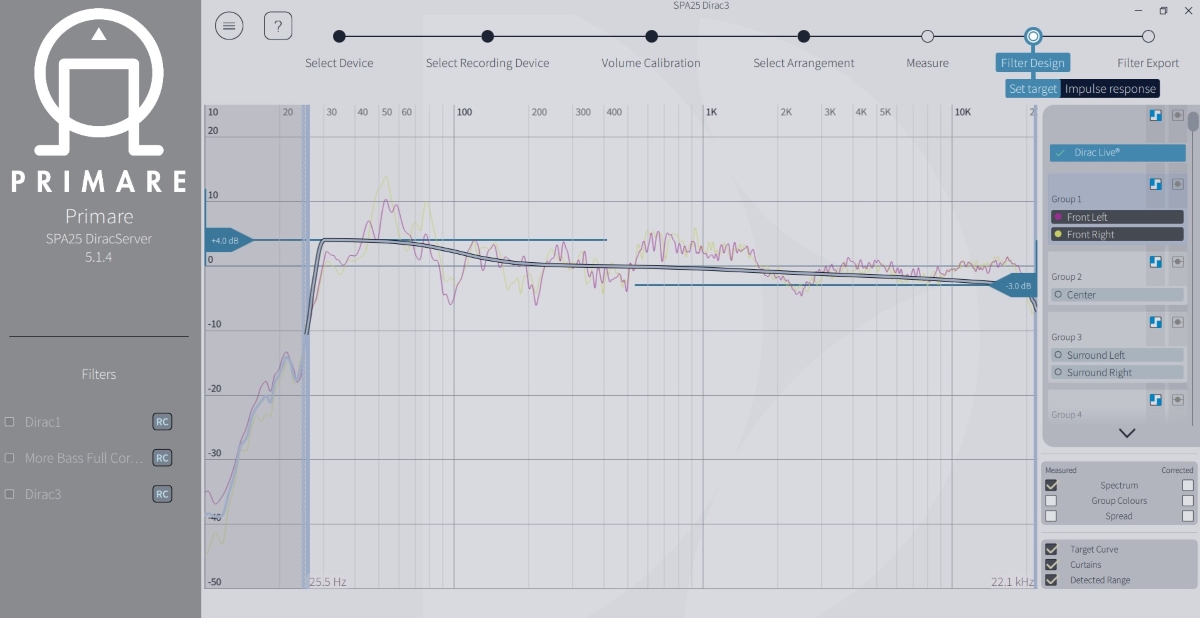Screen dimensions: 1200x618
Task: Click the Filters heading in the sidebar
Action: point(99,374)
